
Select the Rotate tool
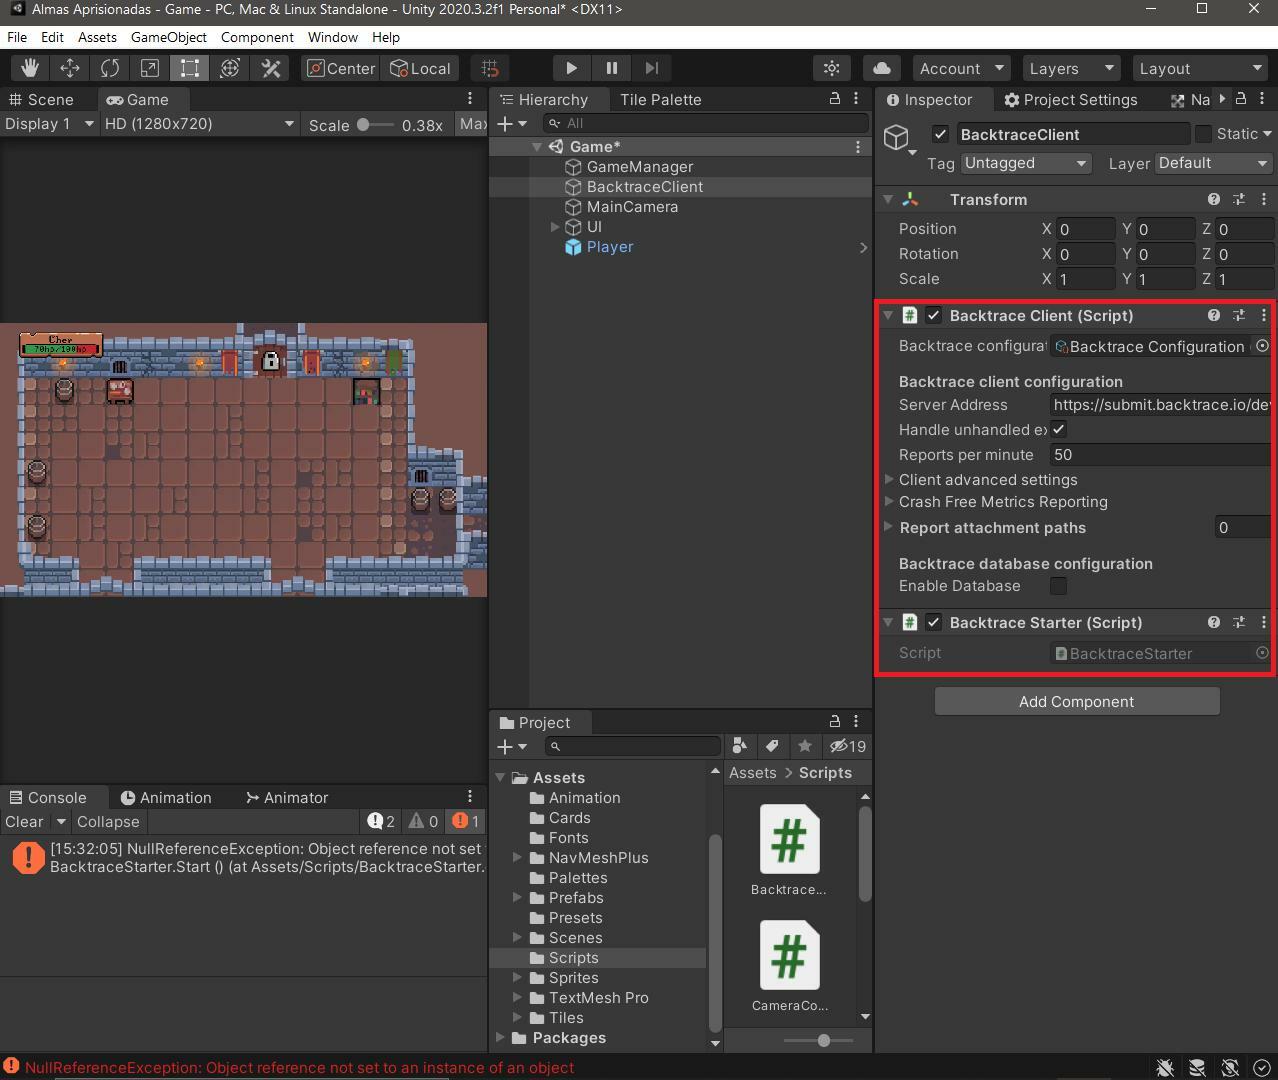(110, 68)
